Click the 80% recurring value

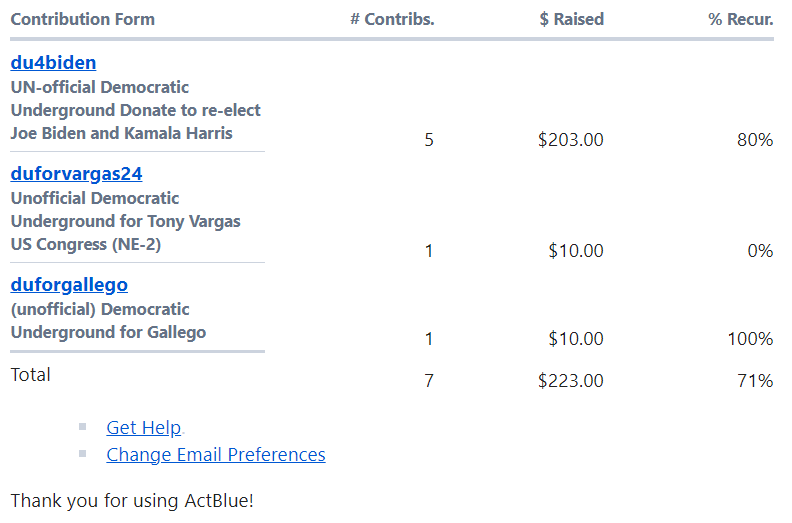(755, 140)
